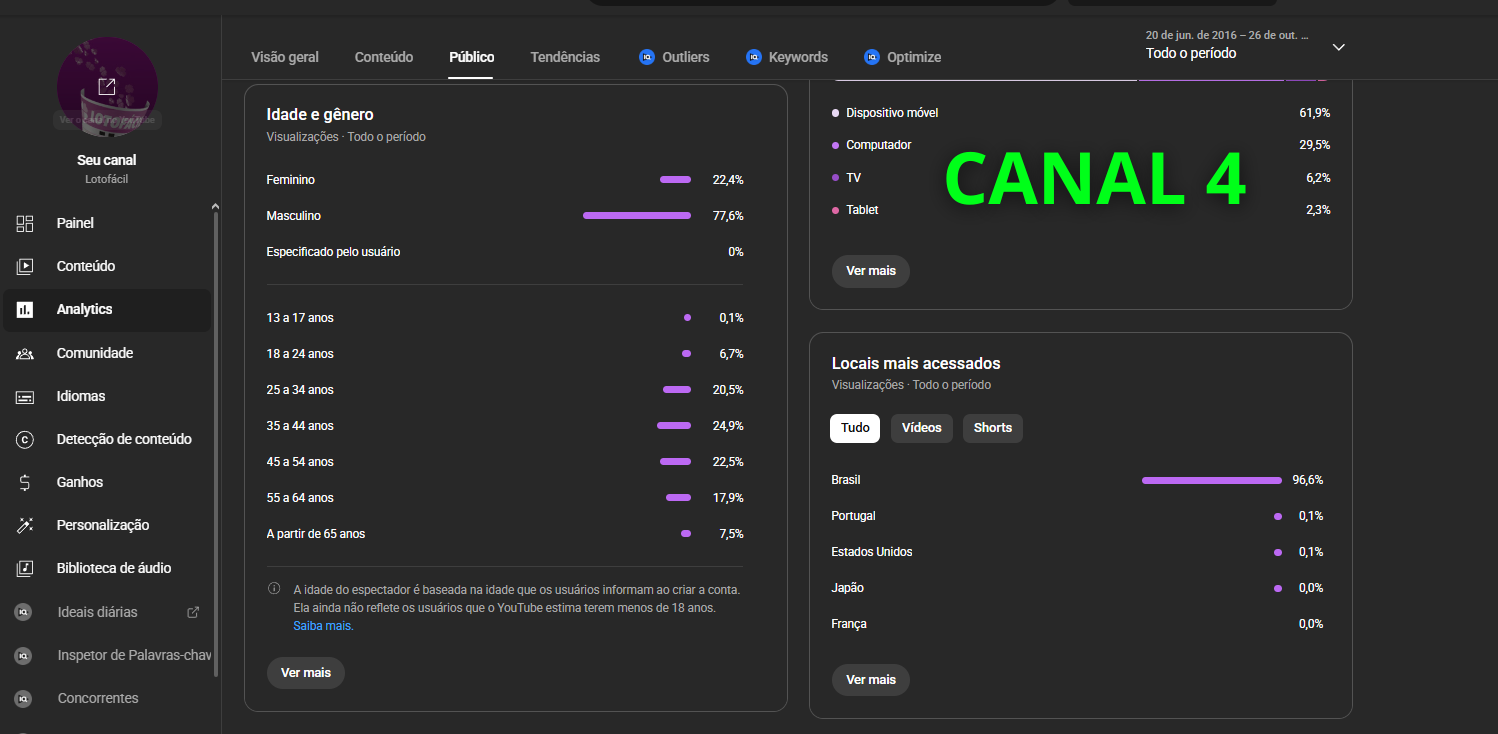This screenshot has width=1498, height=734.
Task: Click the Ideais diárias vidIQ icon
Action: point(23,612)
